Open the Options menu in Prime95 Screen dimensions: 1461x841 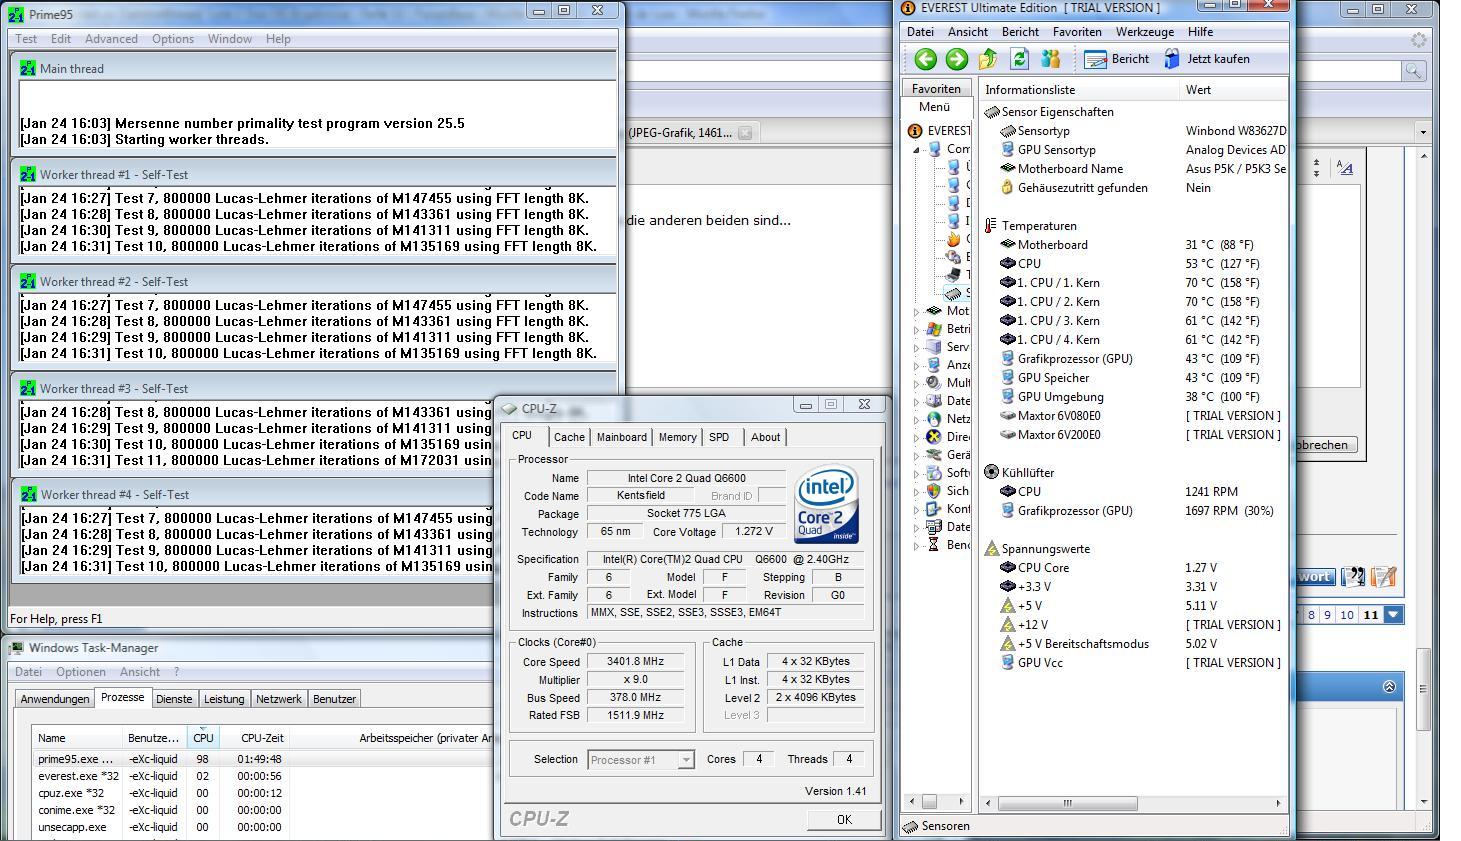coord(173,39)
